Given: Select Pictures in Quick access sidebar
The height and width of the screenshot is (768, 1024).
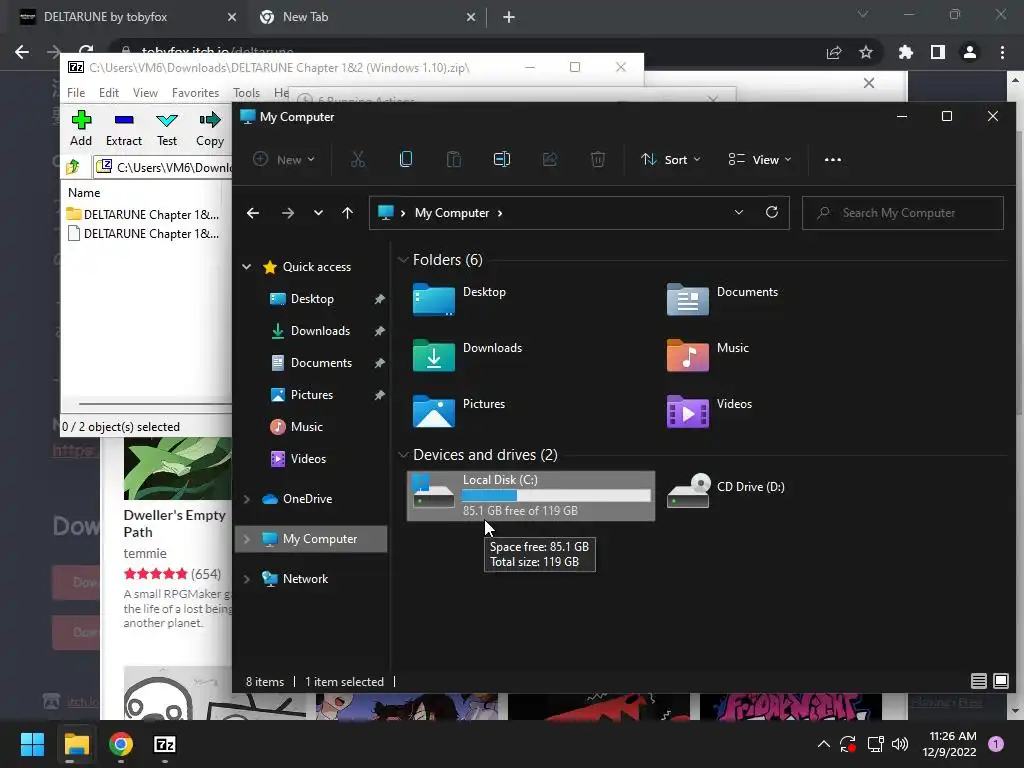Looking at the screenshot, I should (x=312, y=395).
